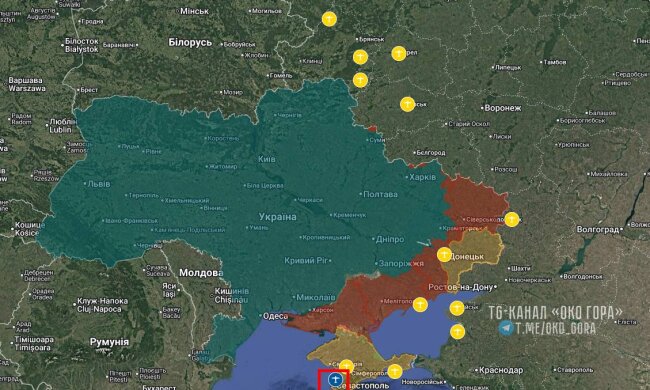650x390 pixels.
Task: Click the Донецьк city label
Action: tap(466, 257)
